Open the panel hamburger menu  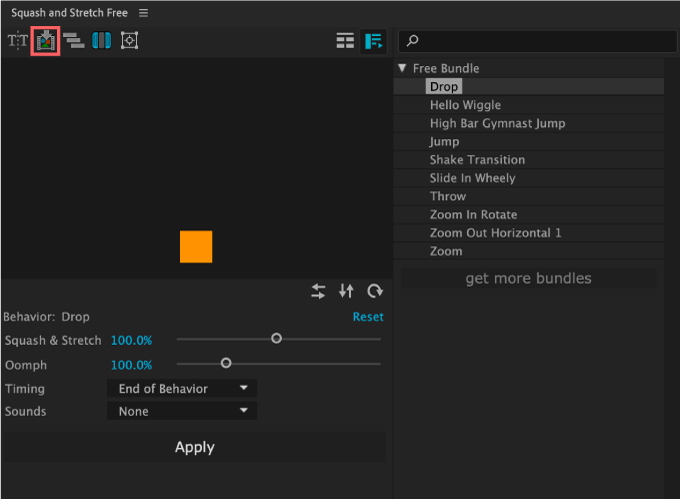tap(144, 13)
